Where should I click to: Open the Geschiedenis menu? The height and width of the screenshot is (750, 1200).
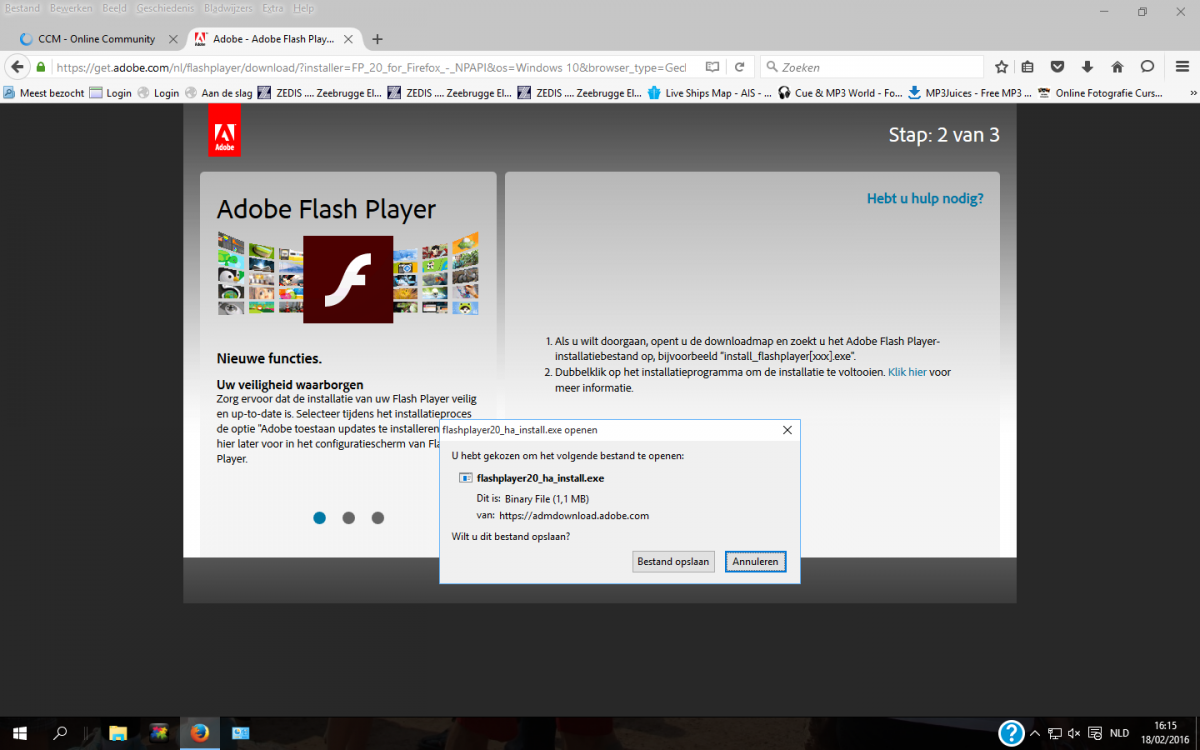pyautogui.click(x=165, y=8)
